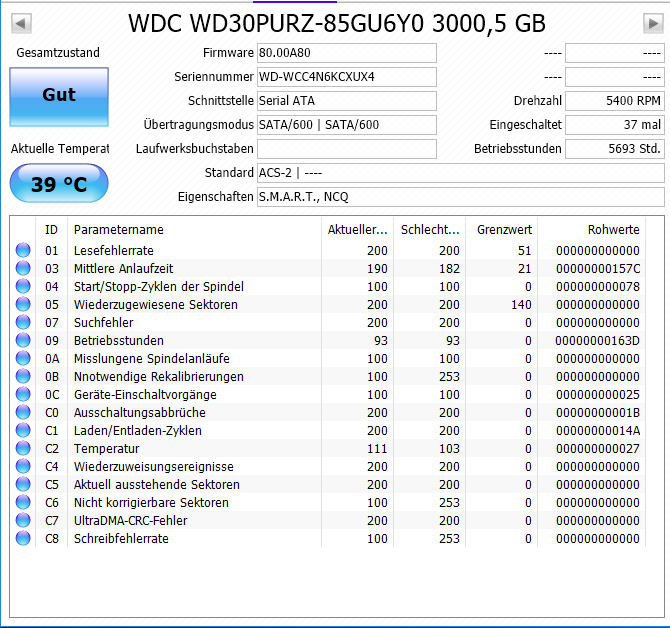Click status orb for Start/Stopp-Zyklen row
This screenshot has height=628, width=670.
pos(23,286)
